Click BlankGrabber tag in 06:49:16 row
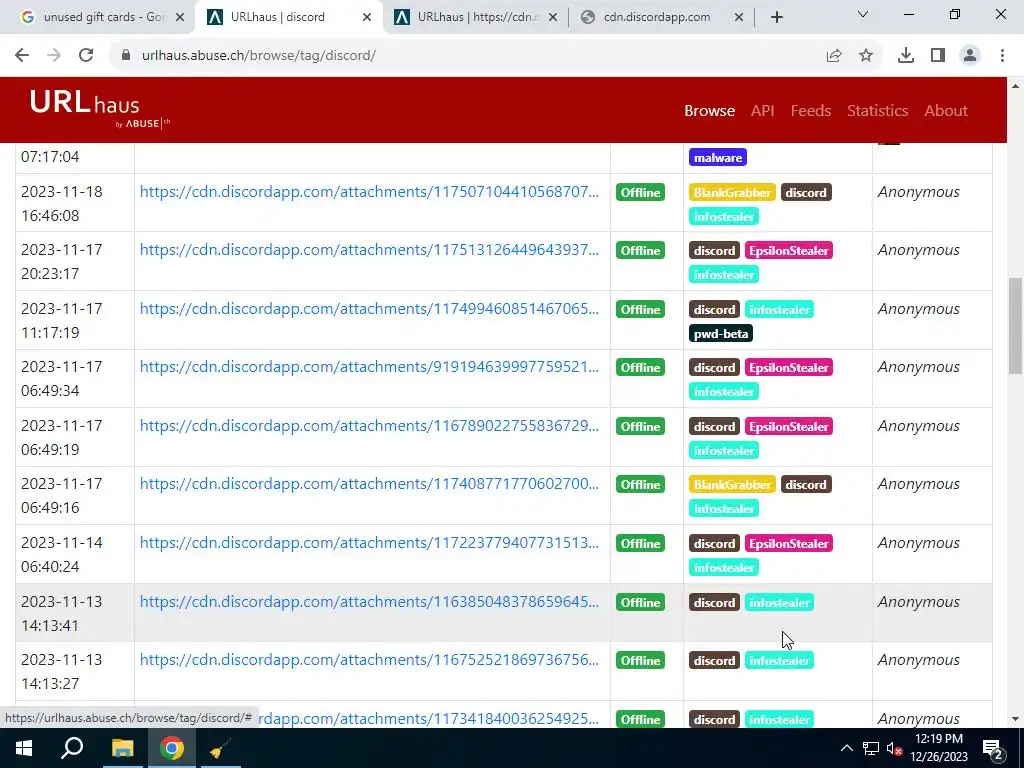The image size is (1024, 768). tap(732, 484)
